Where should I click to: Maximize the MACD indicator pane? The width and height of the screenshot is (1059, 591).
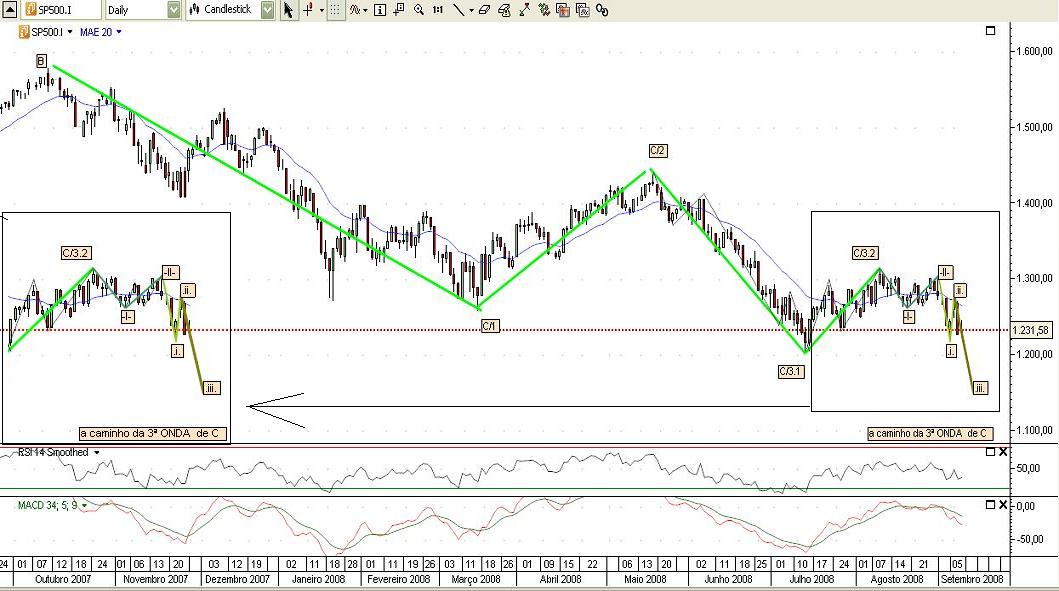pos(990,505)
